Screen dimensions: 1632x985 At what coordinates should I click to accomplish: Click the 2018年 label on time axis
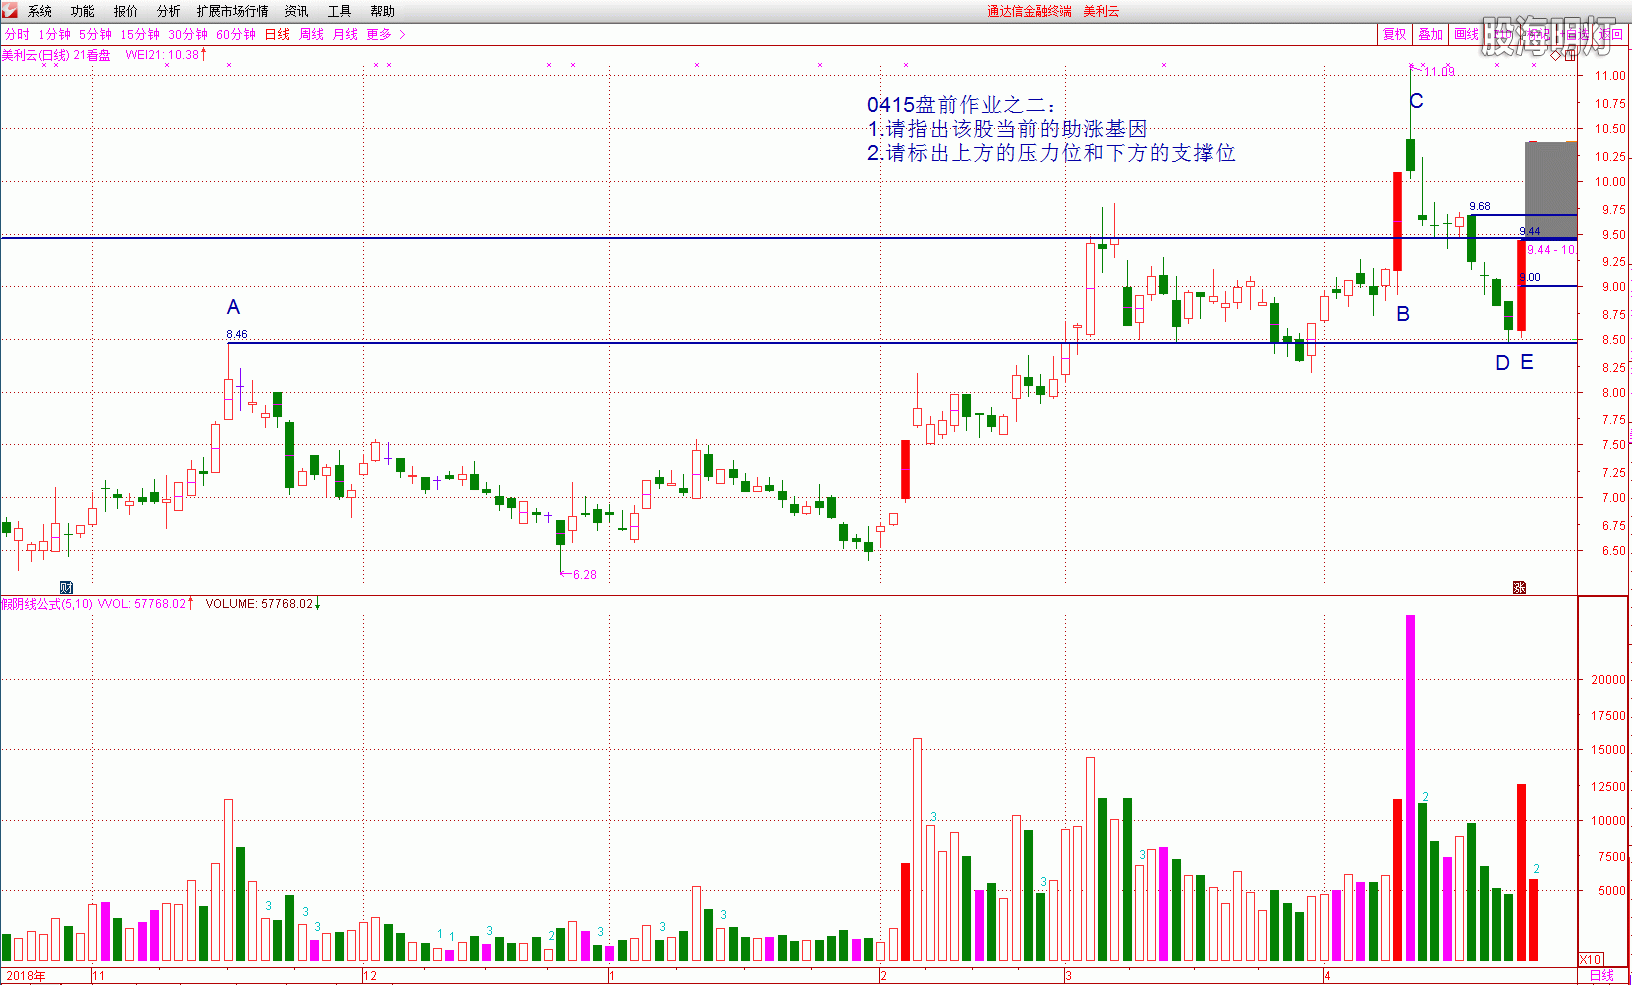pos(25,975)
